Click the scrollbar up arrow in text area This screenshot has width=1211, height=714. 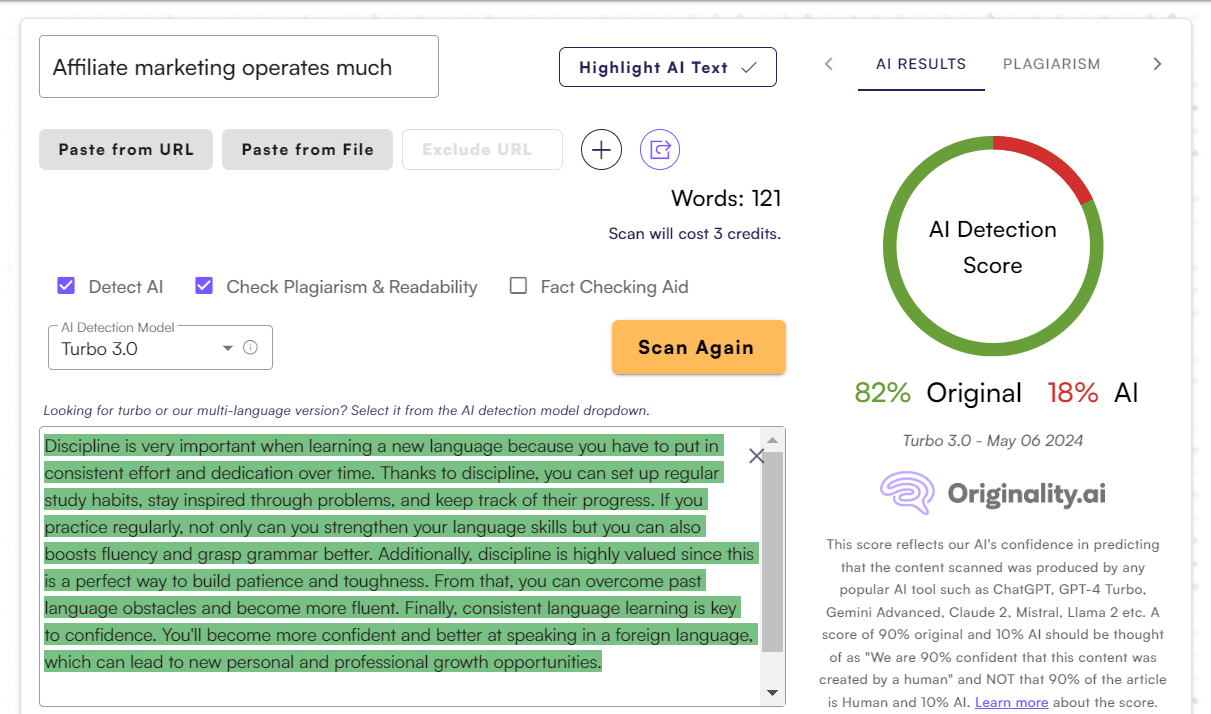coord(772,440)
